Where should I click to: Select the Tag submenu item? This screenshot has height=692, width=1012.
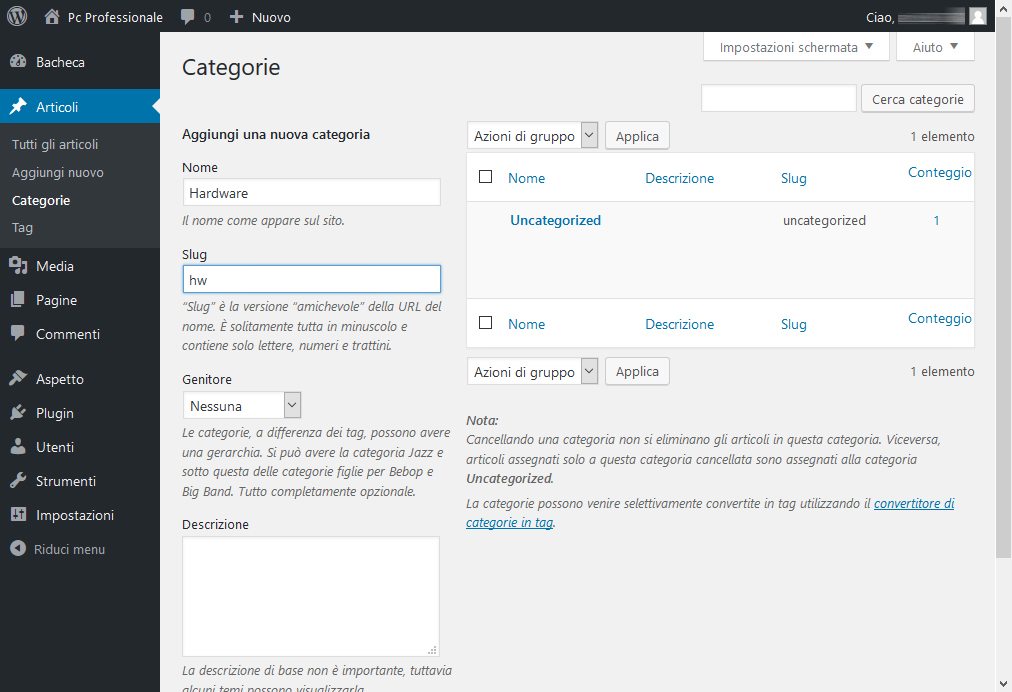[x=22, y=227]
